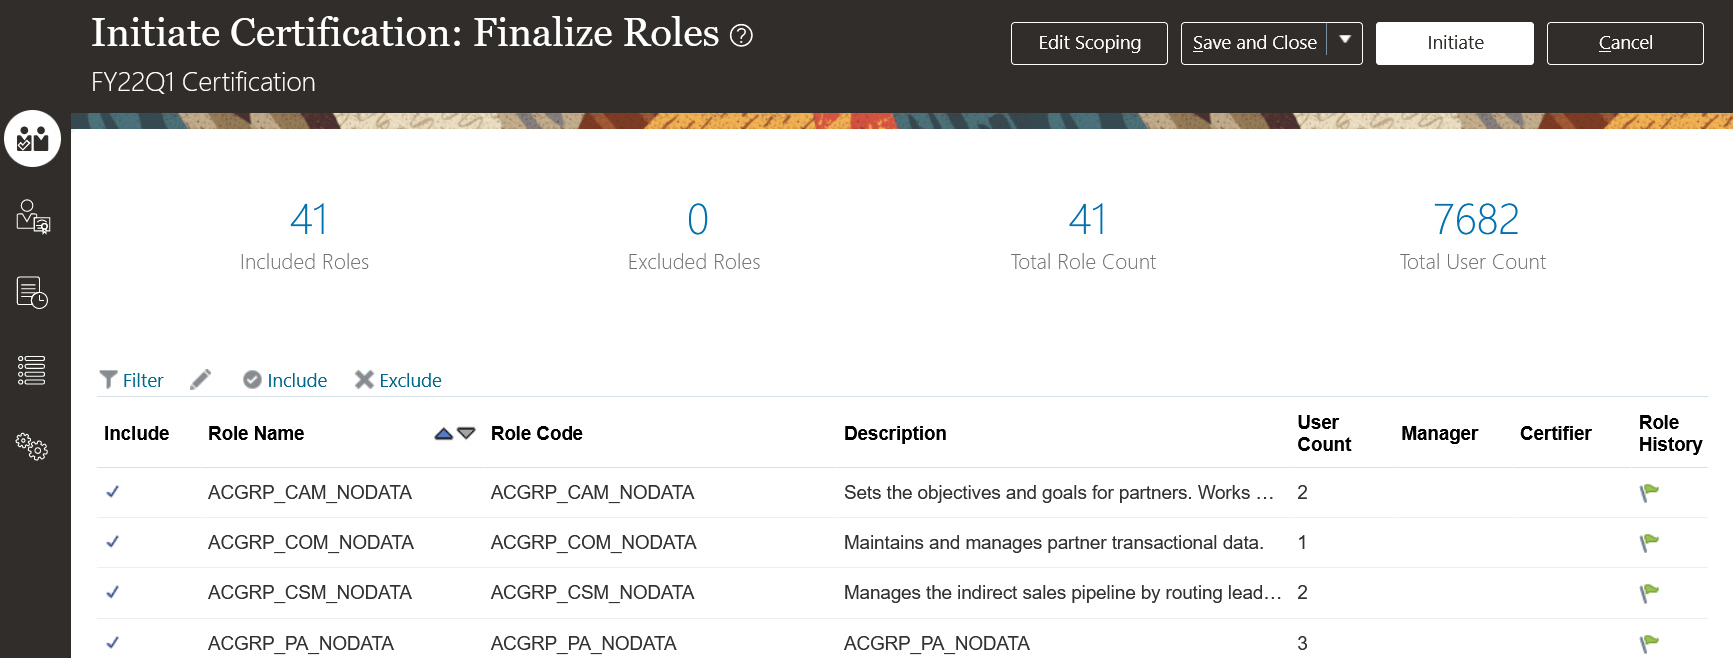Toggle include checkmark for ACGRP_CSM_NODATA
This screenshot has width=1733, height=658.
point(113,592)
